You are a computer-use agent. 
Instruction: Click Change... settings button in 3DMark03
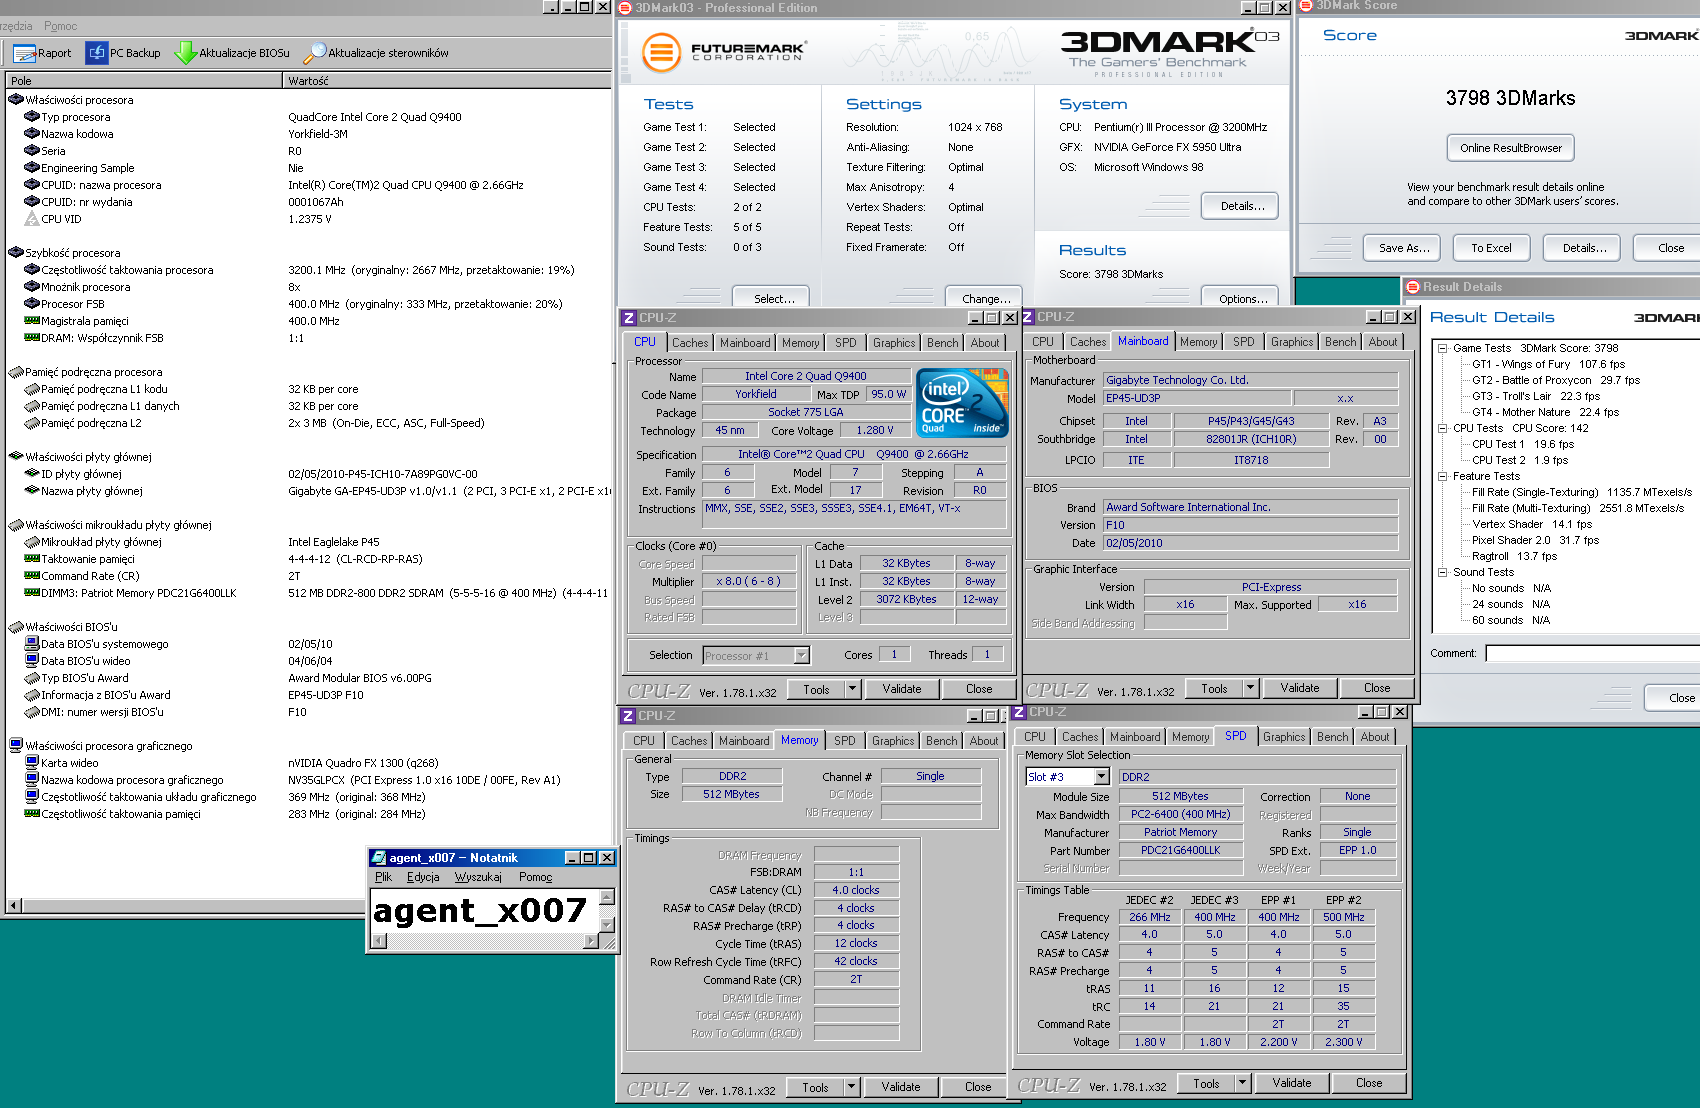coord(986,298)
